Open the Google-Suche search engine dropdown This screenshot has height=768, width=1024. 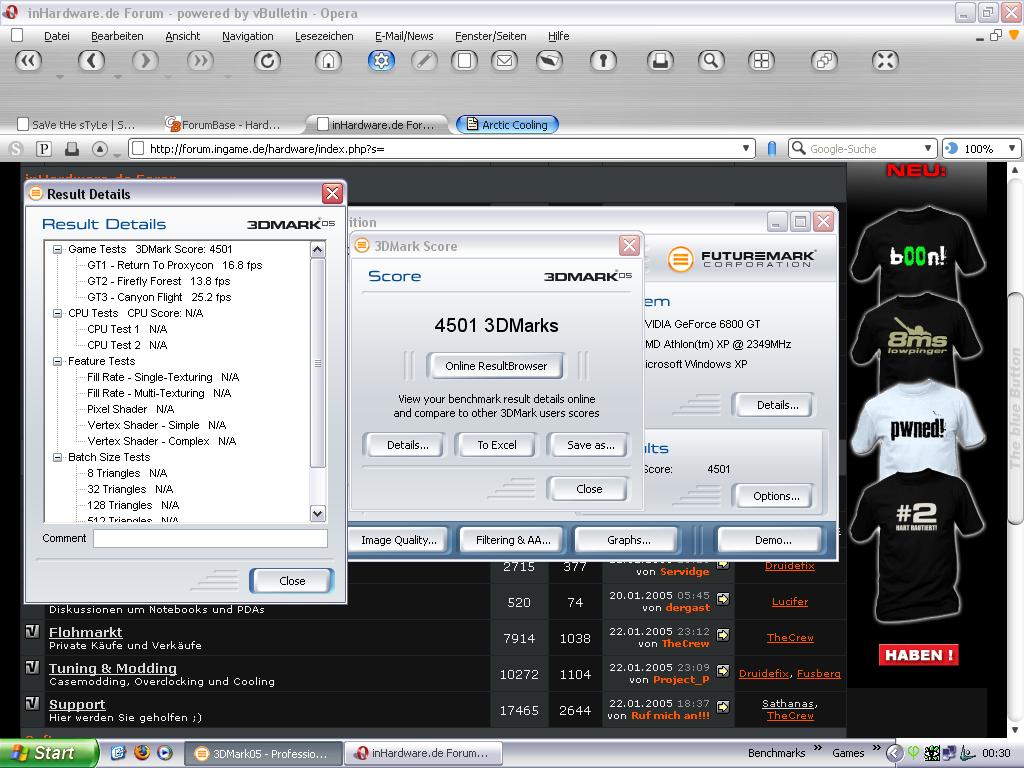point(927,148)
